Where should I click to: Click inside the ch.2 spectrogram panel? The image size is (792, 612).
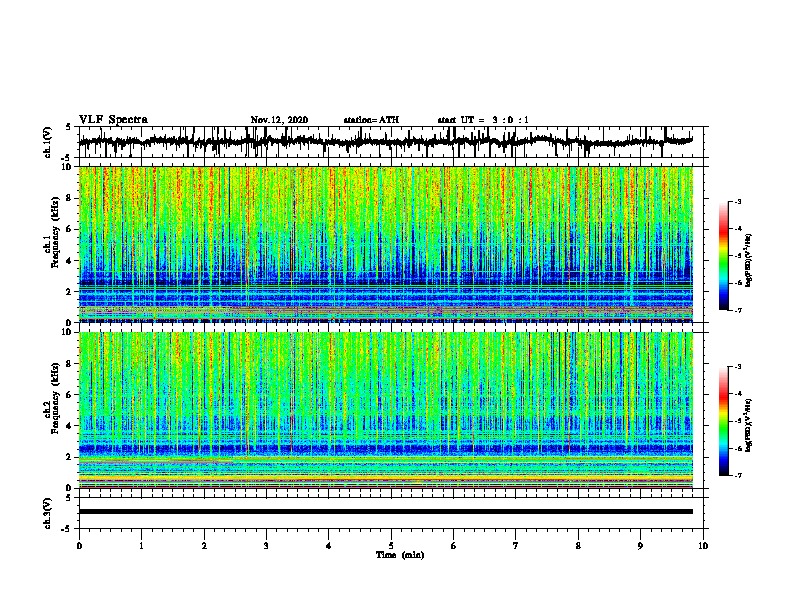point(385,410)
